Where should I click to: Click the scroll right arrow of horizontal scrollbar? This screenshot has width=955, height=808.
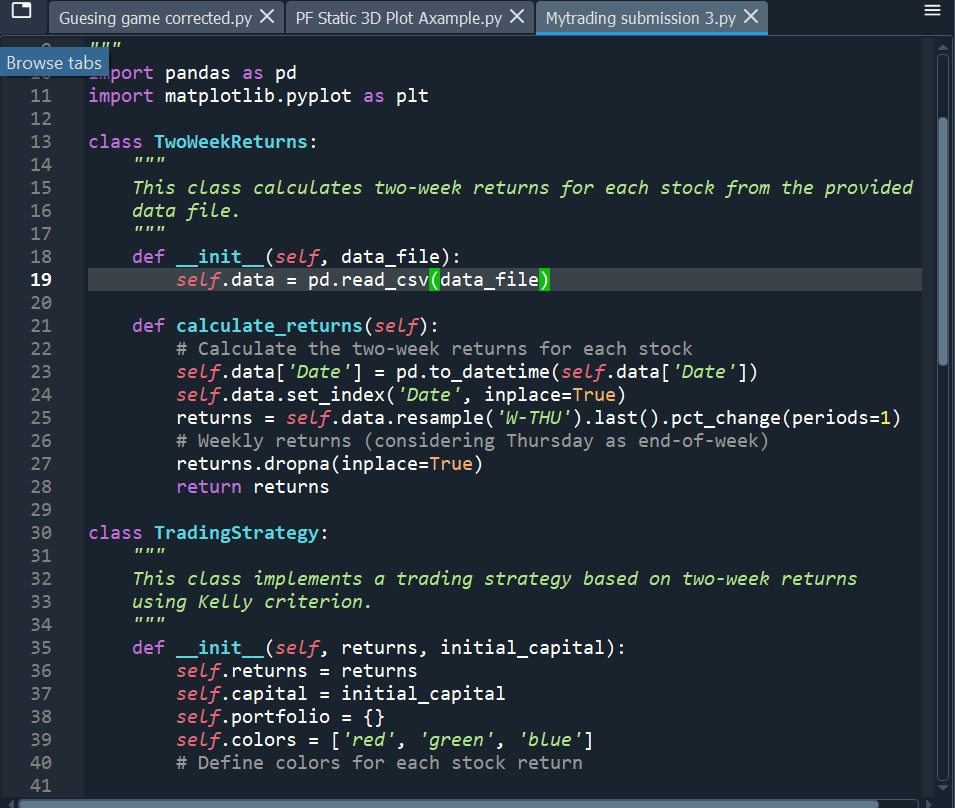tap(928, 804)
